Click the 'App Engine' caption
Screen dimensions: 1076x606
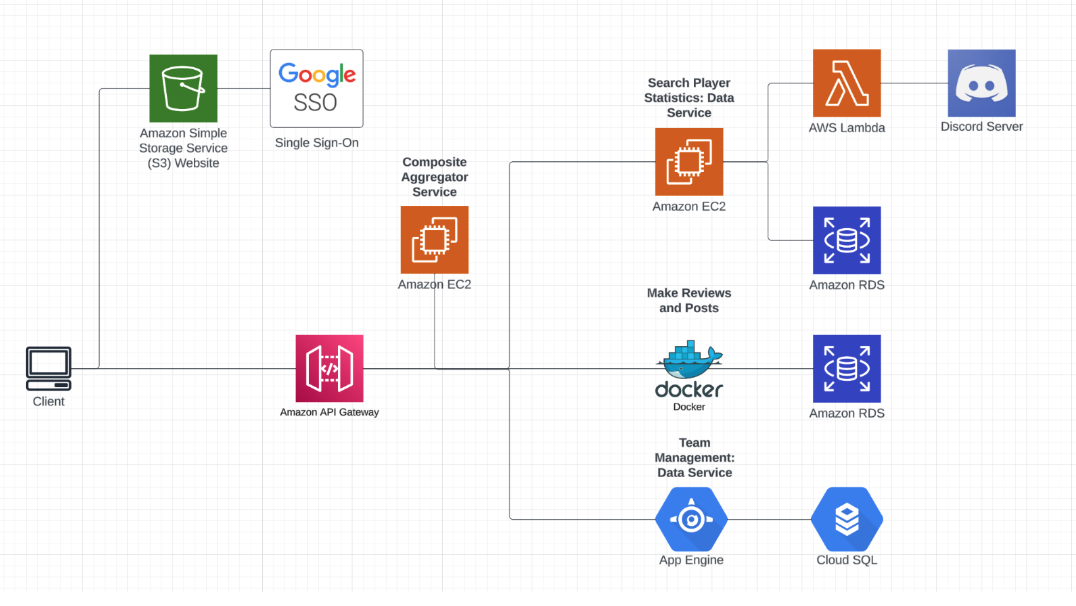coord(691,560)
